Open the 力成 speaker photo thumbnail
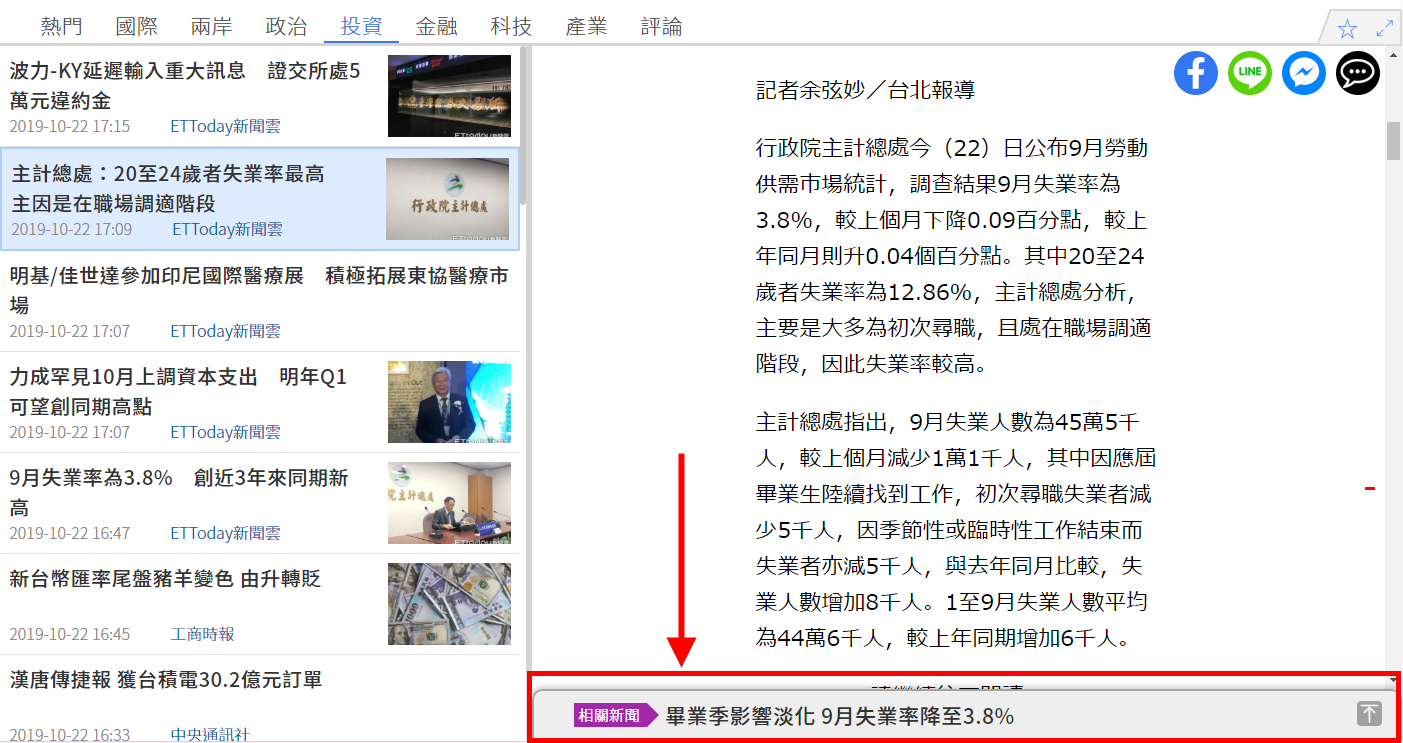 [449, 402]
